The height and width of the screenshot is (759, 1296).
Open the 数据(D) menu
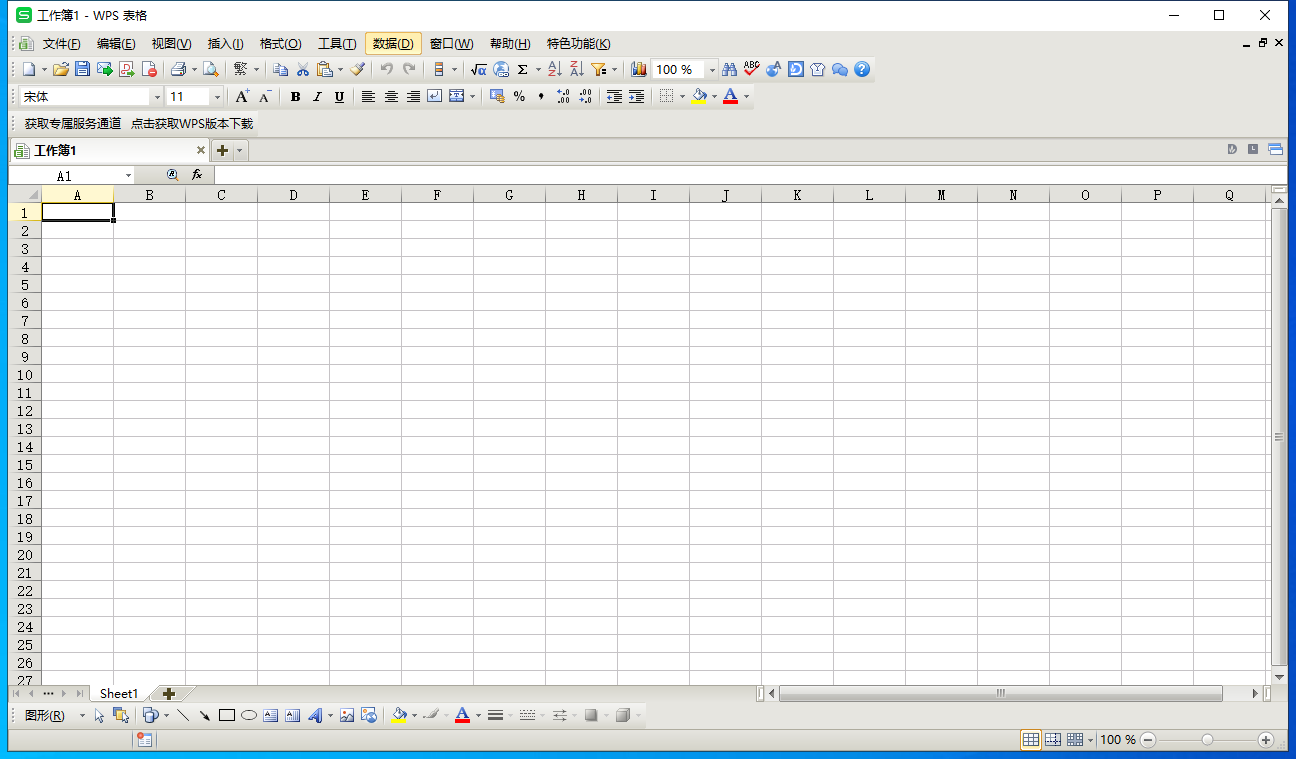tap(393, 44)
